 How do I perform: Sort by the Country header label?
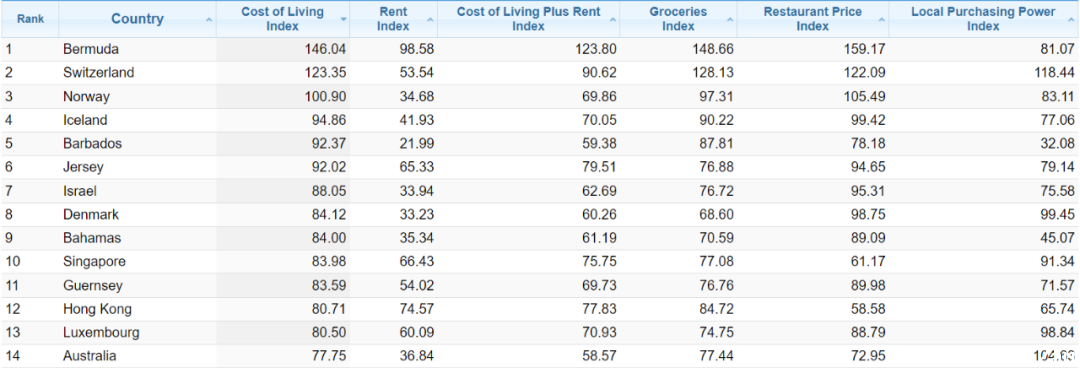pyautogui.click(x=138, y=19)
